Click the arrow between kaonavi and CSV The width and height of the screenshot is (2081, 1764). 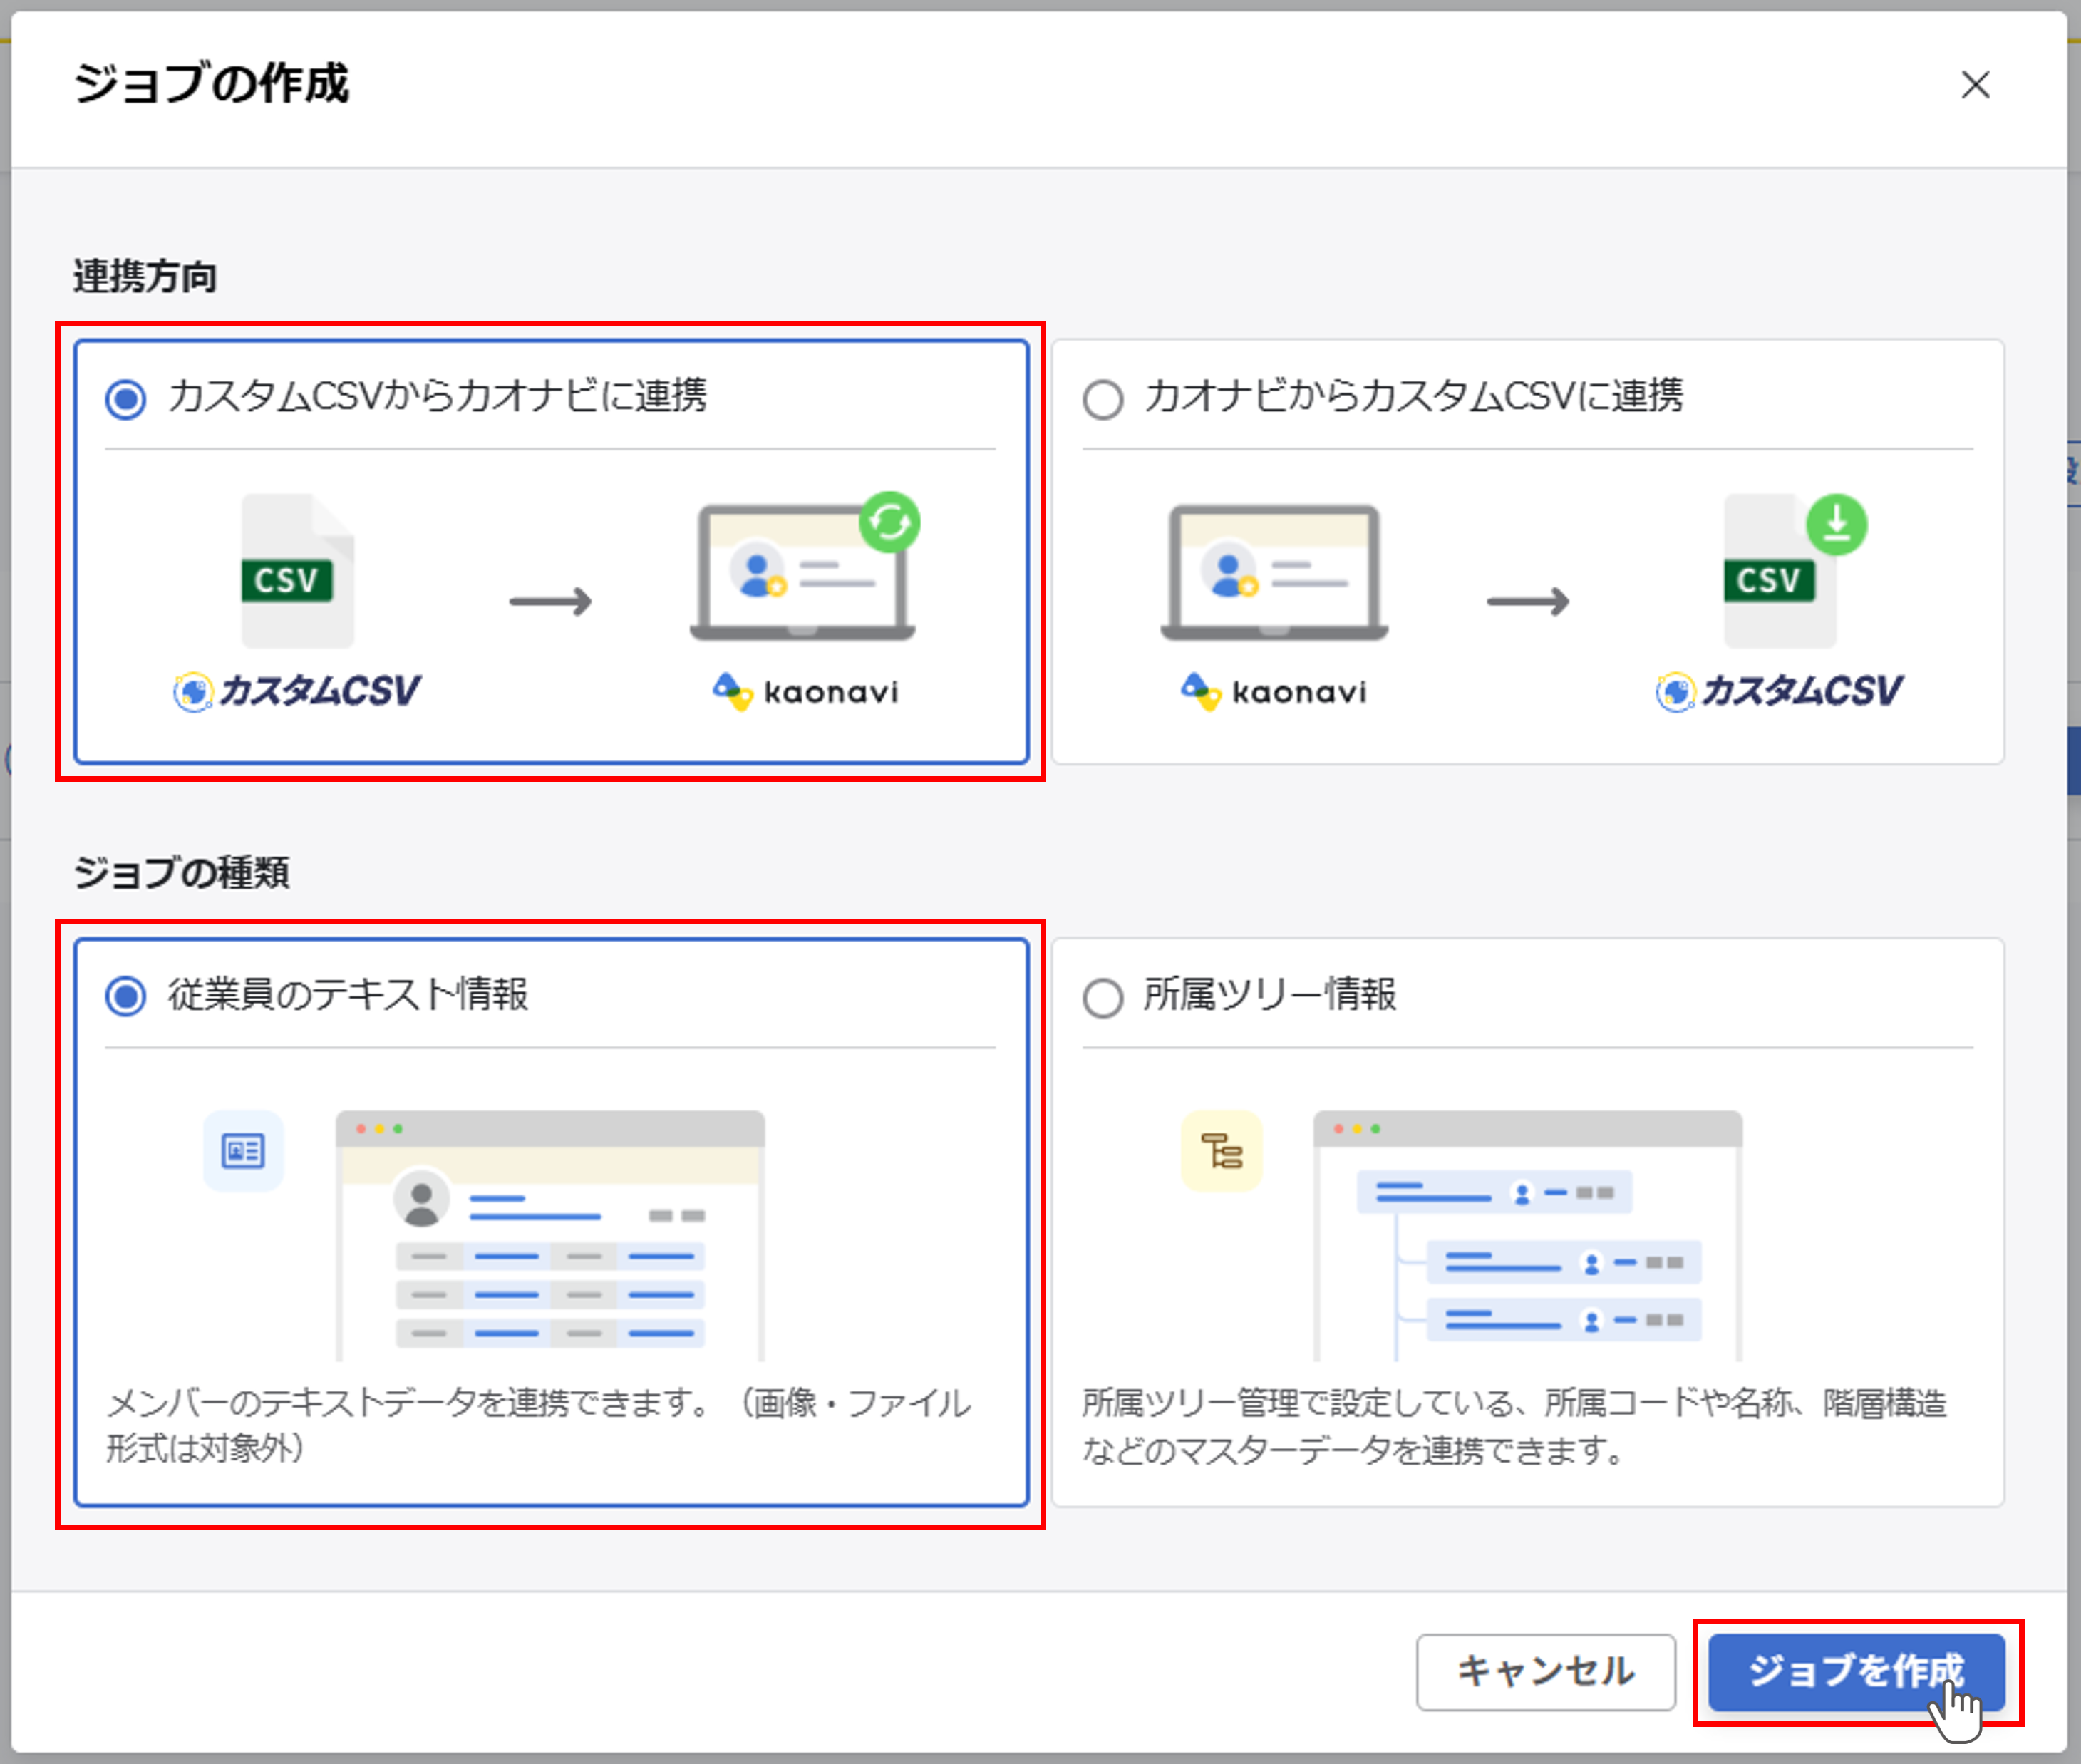(x=1527, y=601)
